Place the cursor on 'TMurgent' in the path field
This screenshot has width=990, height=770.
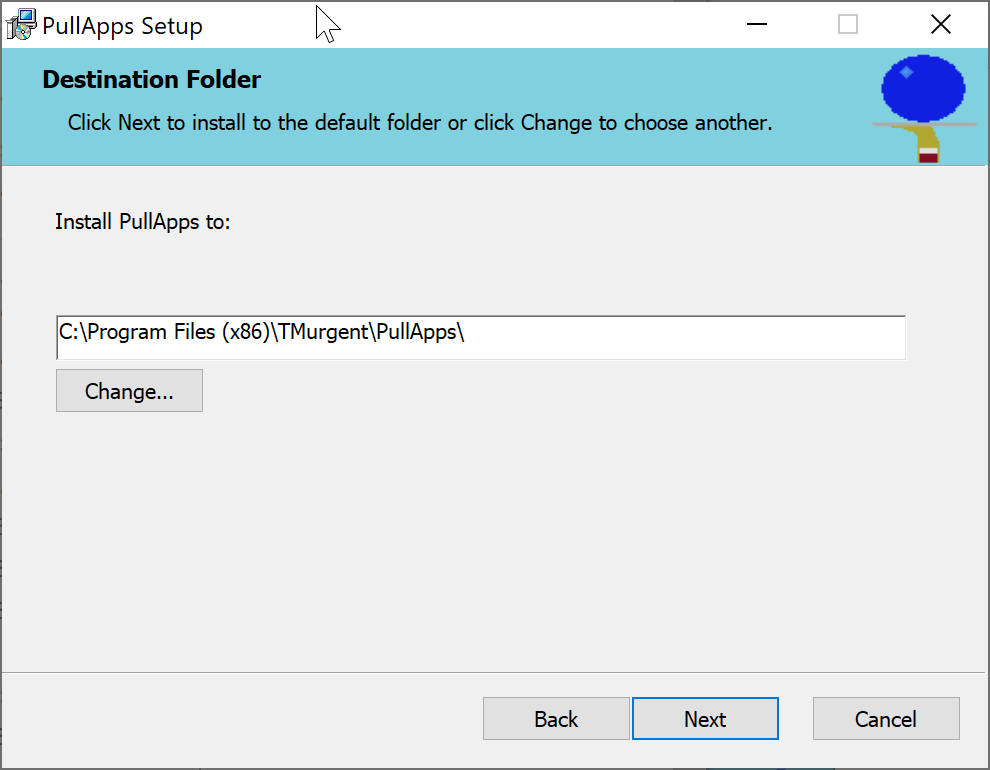[323, 332]
